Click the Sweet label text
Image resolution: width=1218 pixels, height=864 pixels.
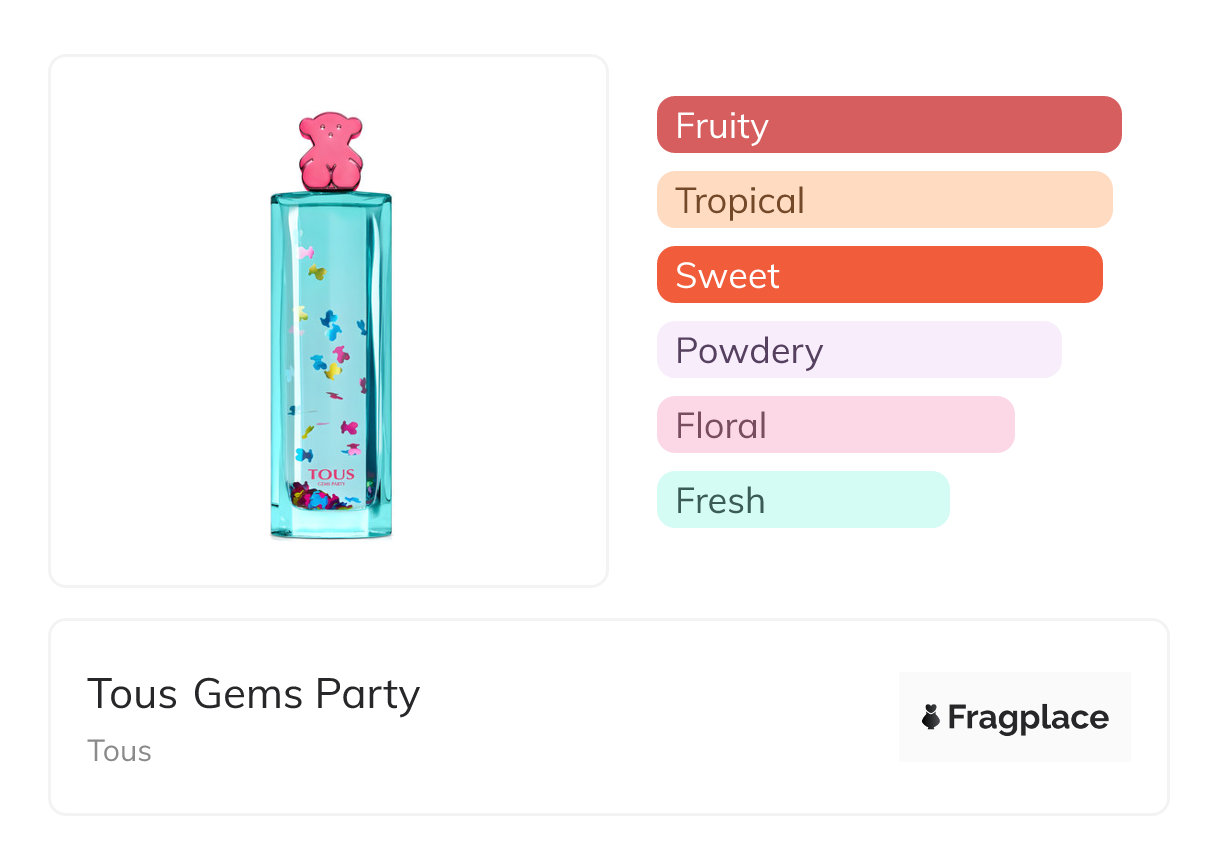727,276
